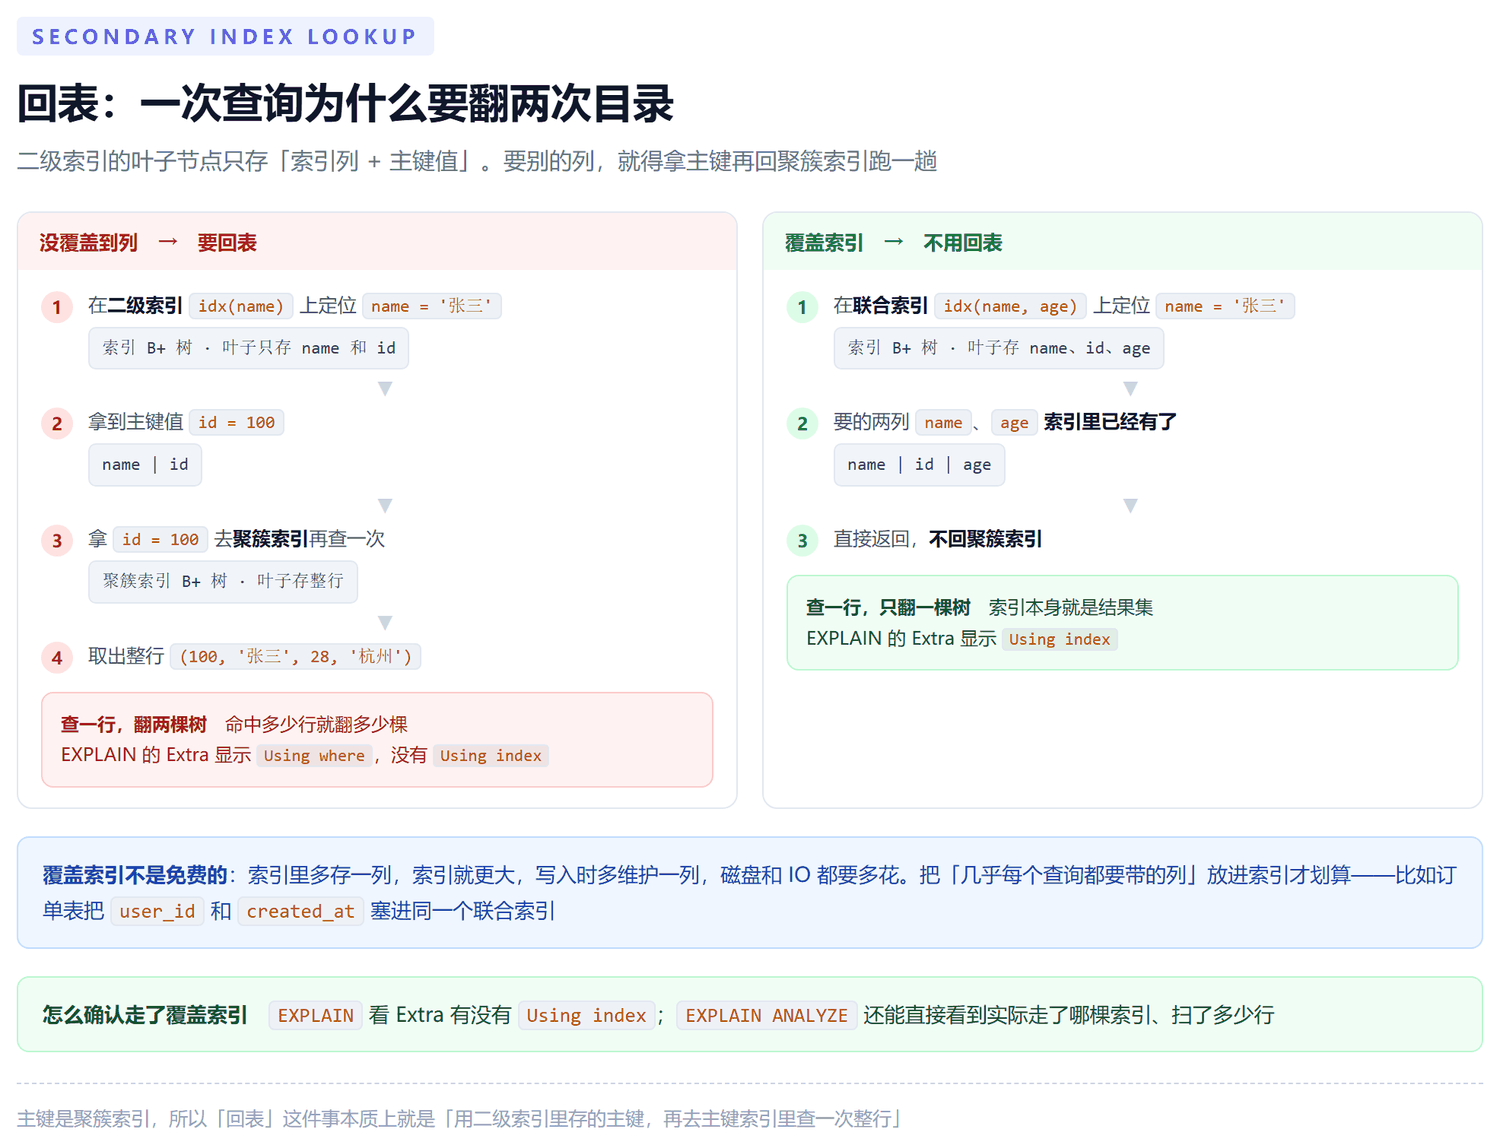The height and width of the screenshot is (1145, 1500).
Task: Click the "SECONDARY INDEX LOOKUP" badge
Action: pos(225,36)
